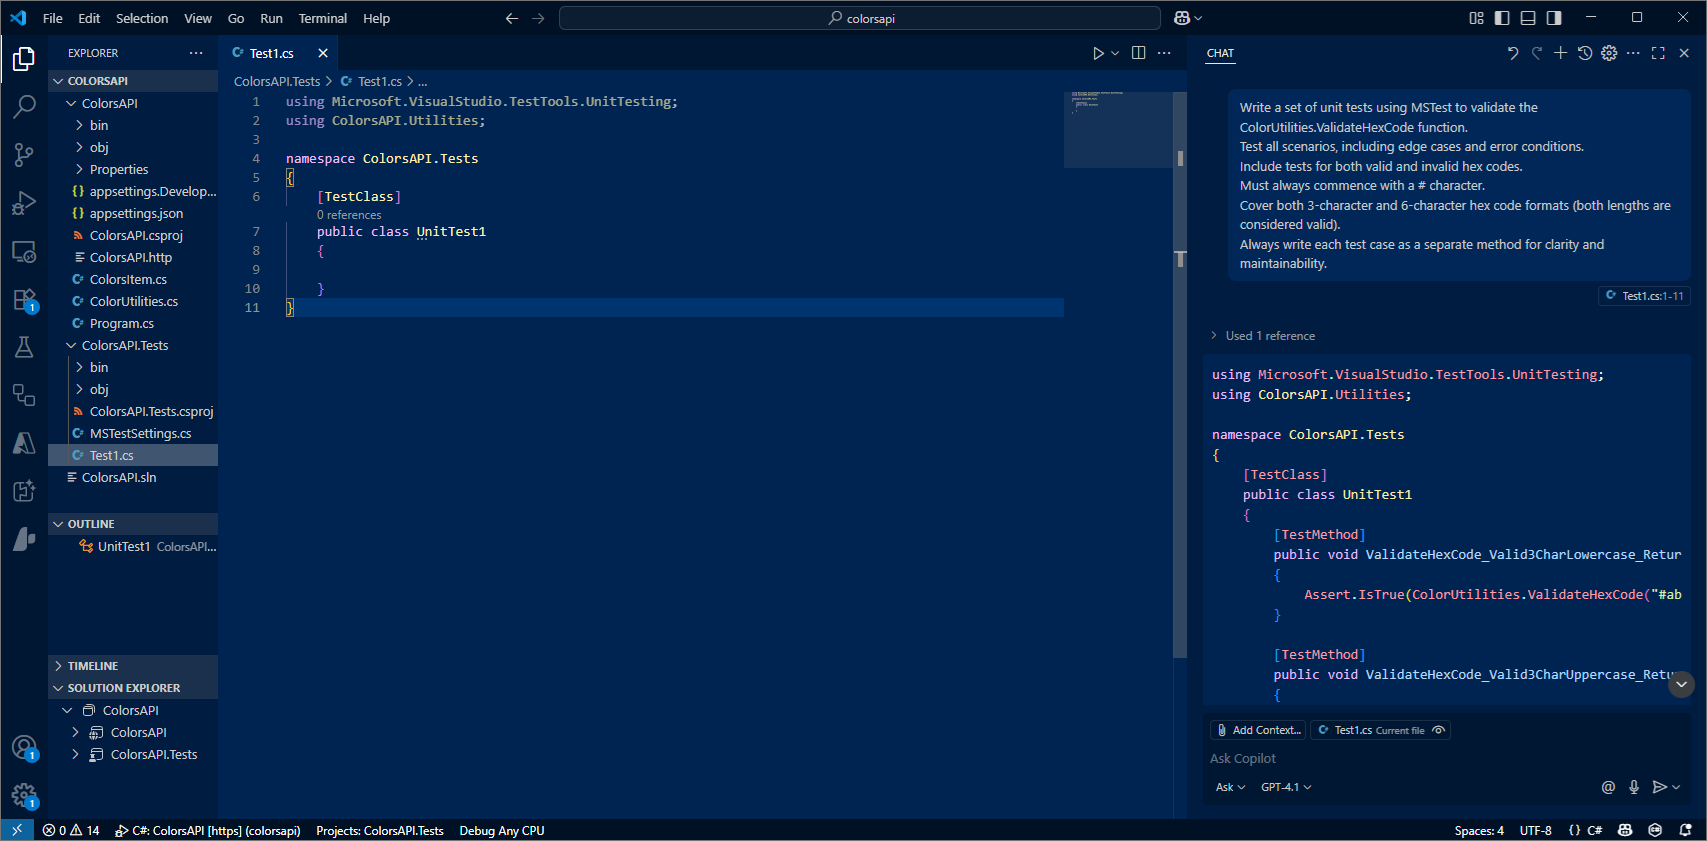Open Source Control view
Image resolution: width=1707 pixels, height=841 pixels.
click(24, 154)
